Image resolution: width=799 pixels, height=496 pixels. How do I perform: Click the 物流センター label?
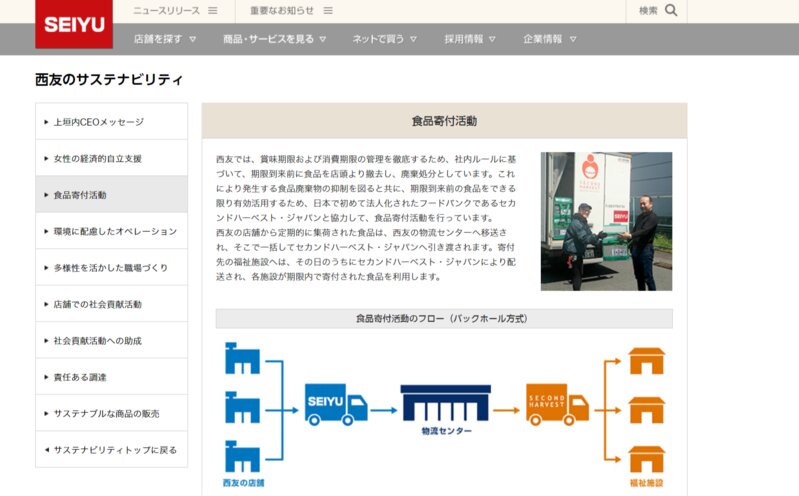coord(446,431)
